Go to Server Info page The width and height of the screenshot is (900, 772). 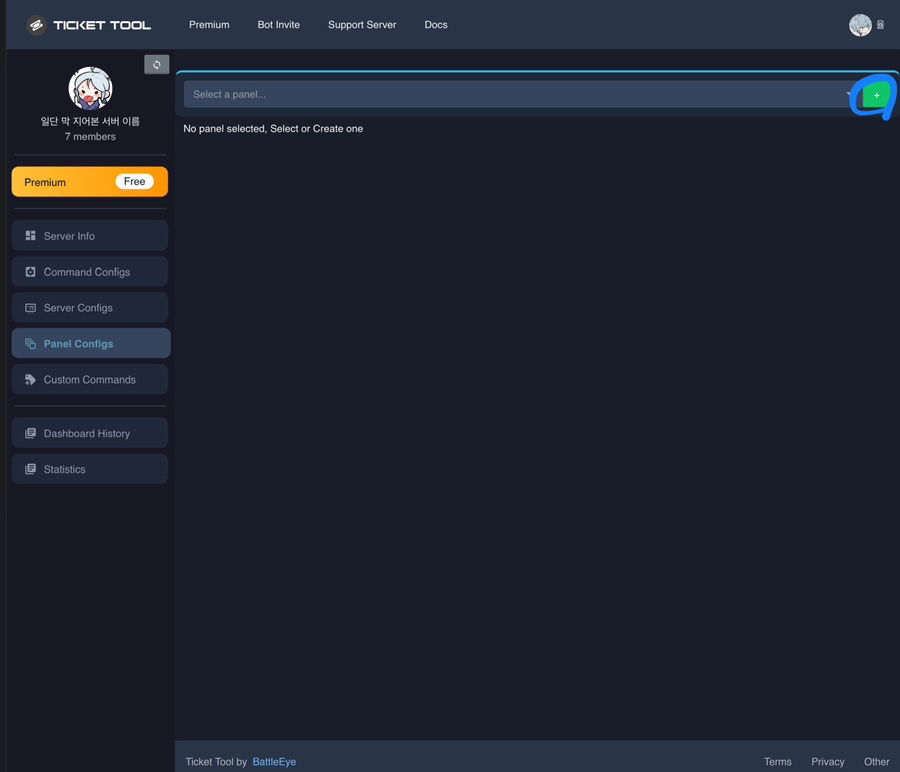point(90,236)
